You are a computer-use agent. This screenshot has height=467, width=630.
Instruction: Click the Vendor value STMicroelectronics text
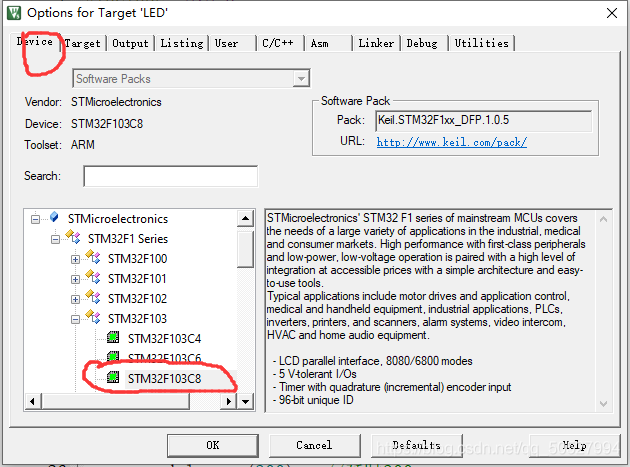pyautogui.click(x=116, y=102)
